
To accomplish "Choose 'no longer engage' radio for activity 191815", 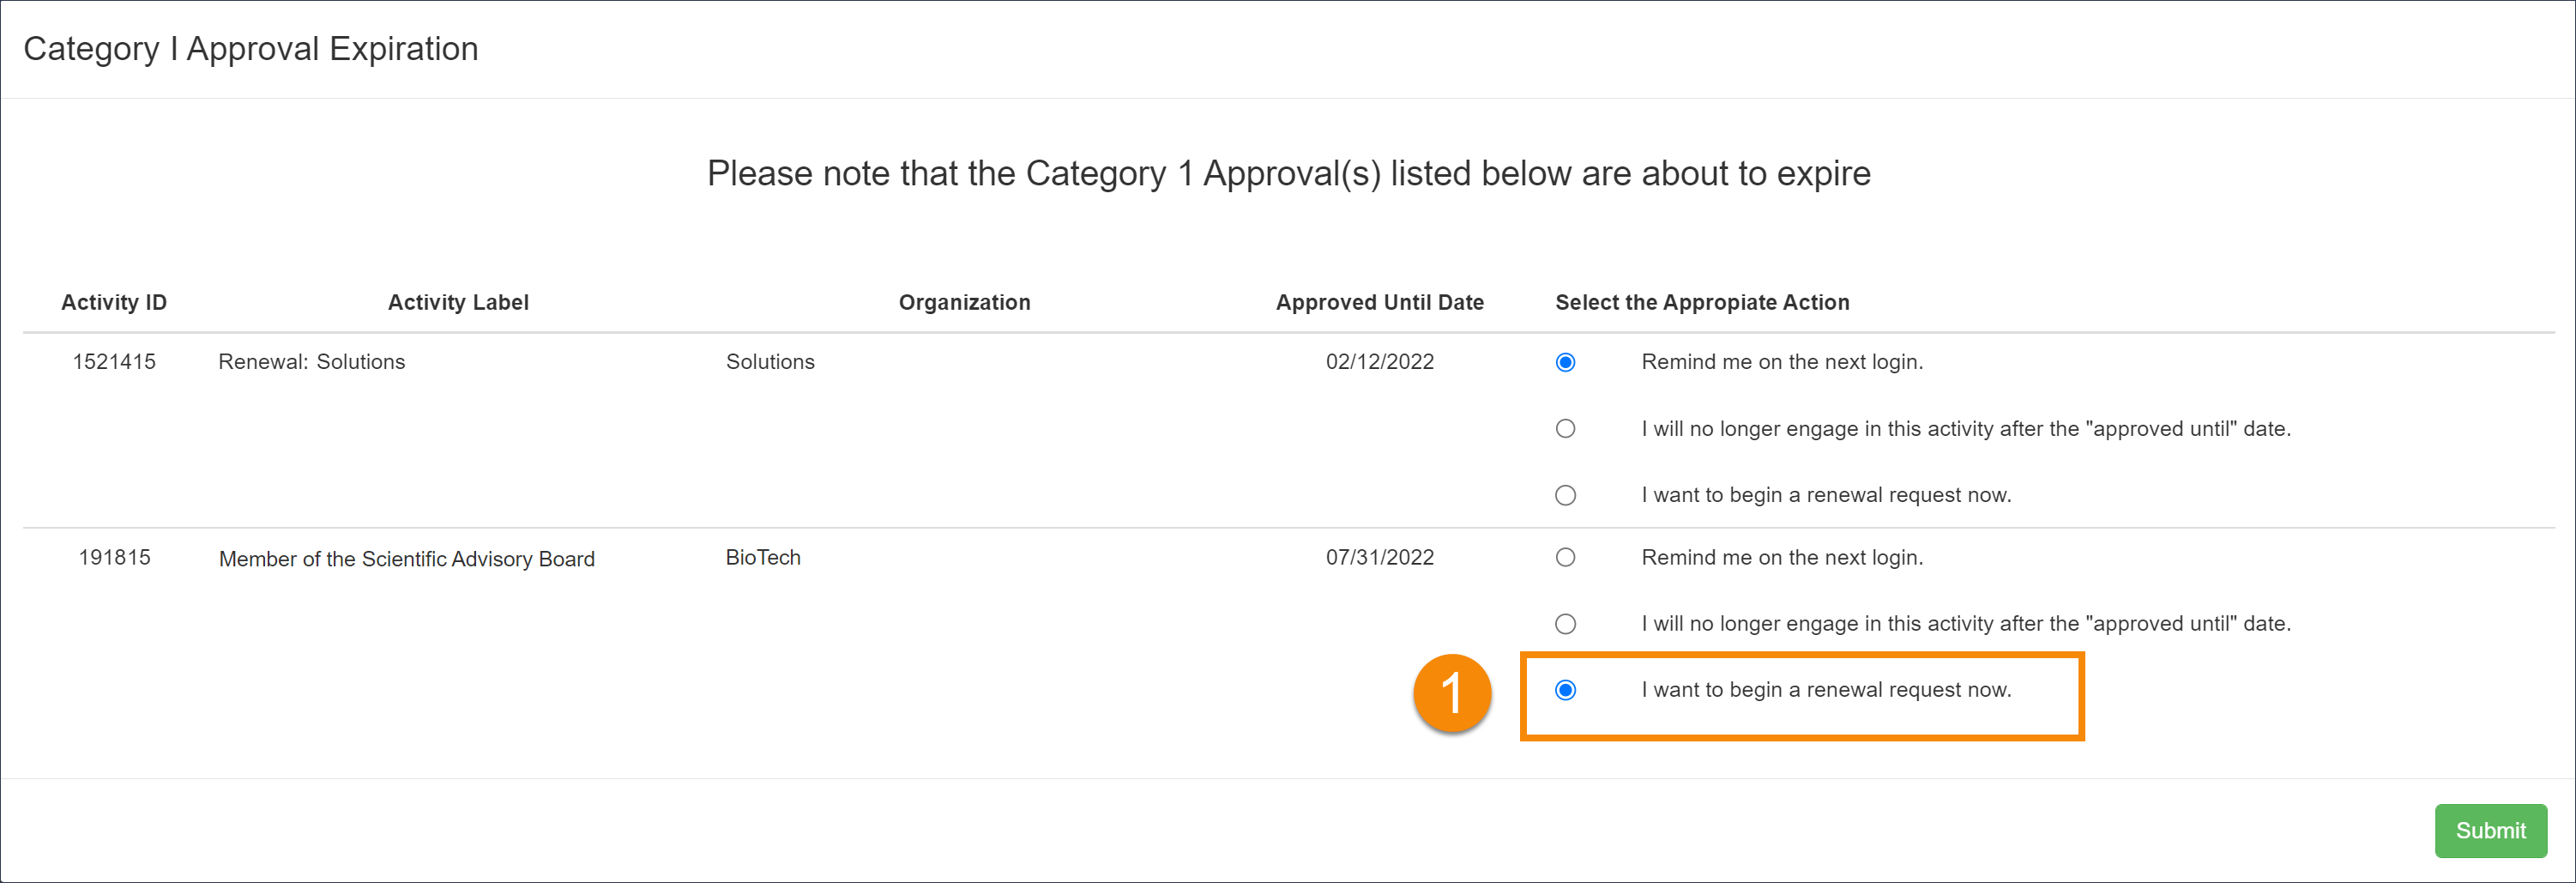I will (1565, 624).
